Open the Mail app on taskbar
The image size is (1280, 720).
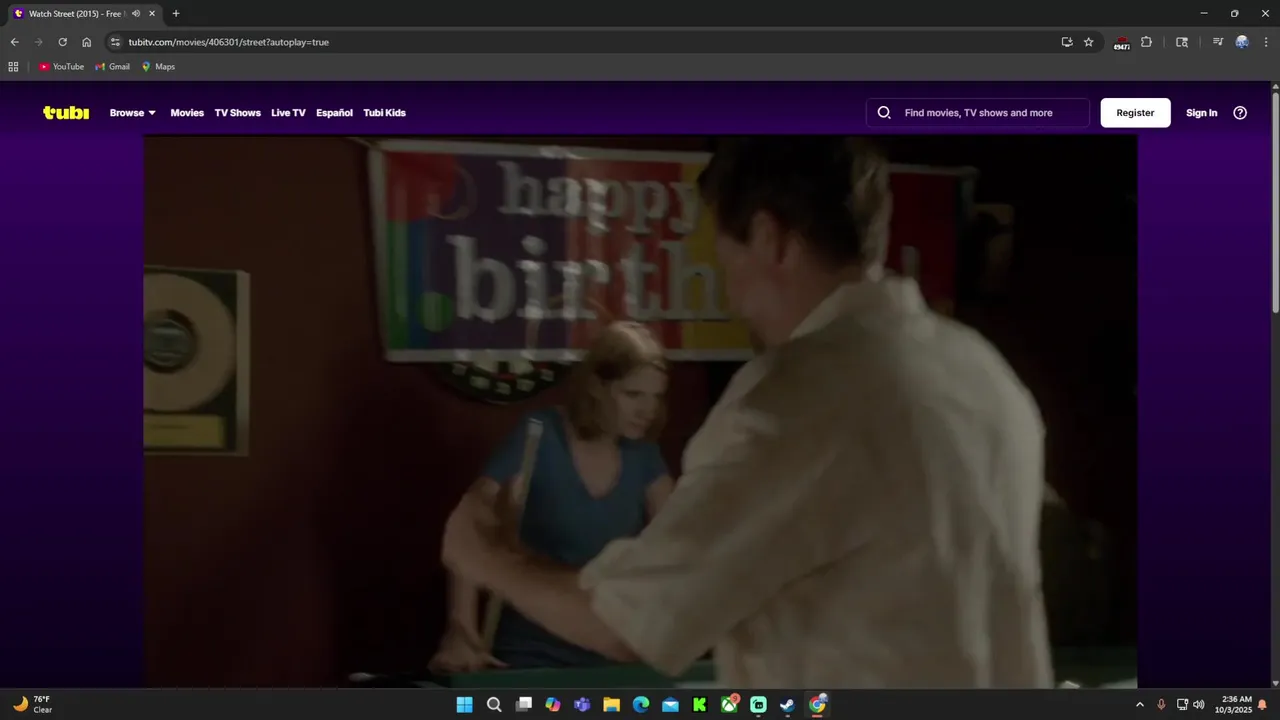coord(670,705)
